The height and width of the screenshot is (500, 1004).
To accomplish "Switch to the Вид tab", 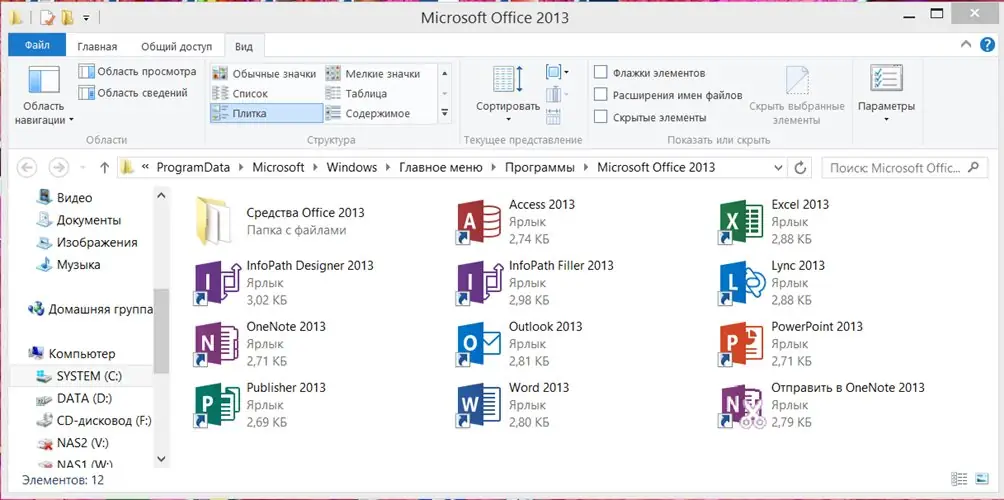I will point(244,47).
